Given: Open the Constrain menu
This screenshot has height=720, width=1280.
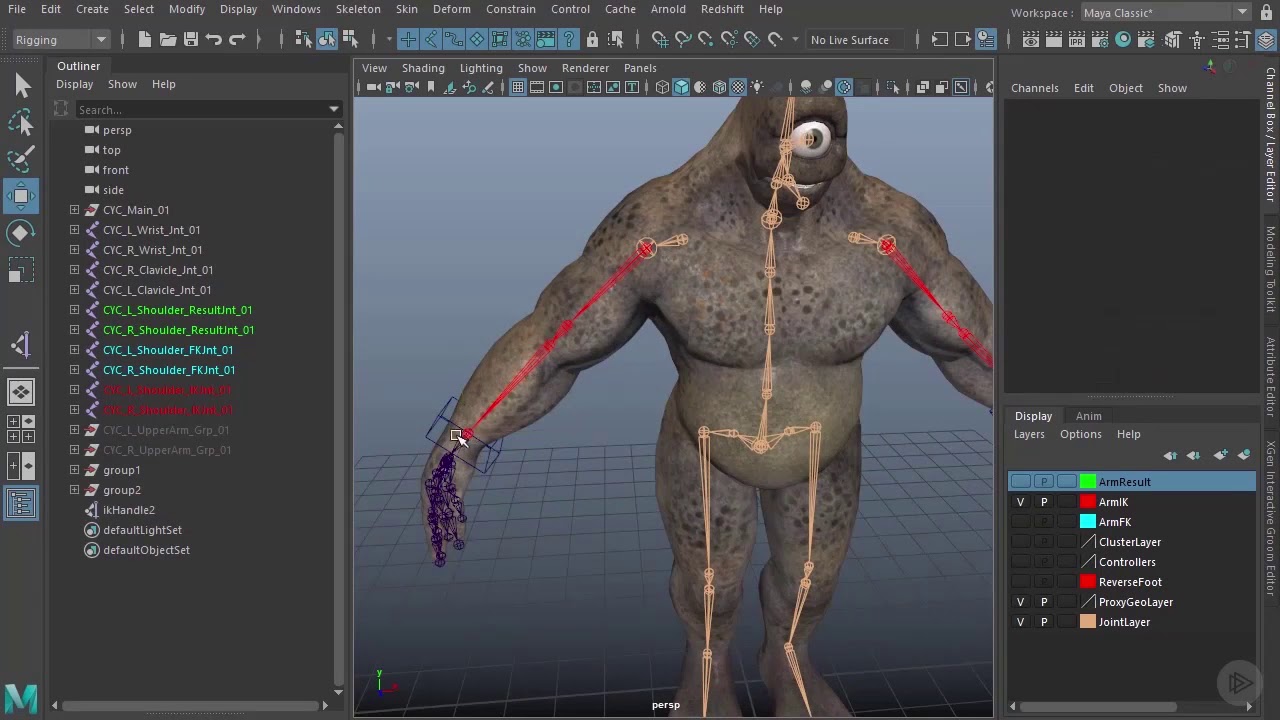Looking at the screenshot, I should 511,9.
